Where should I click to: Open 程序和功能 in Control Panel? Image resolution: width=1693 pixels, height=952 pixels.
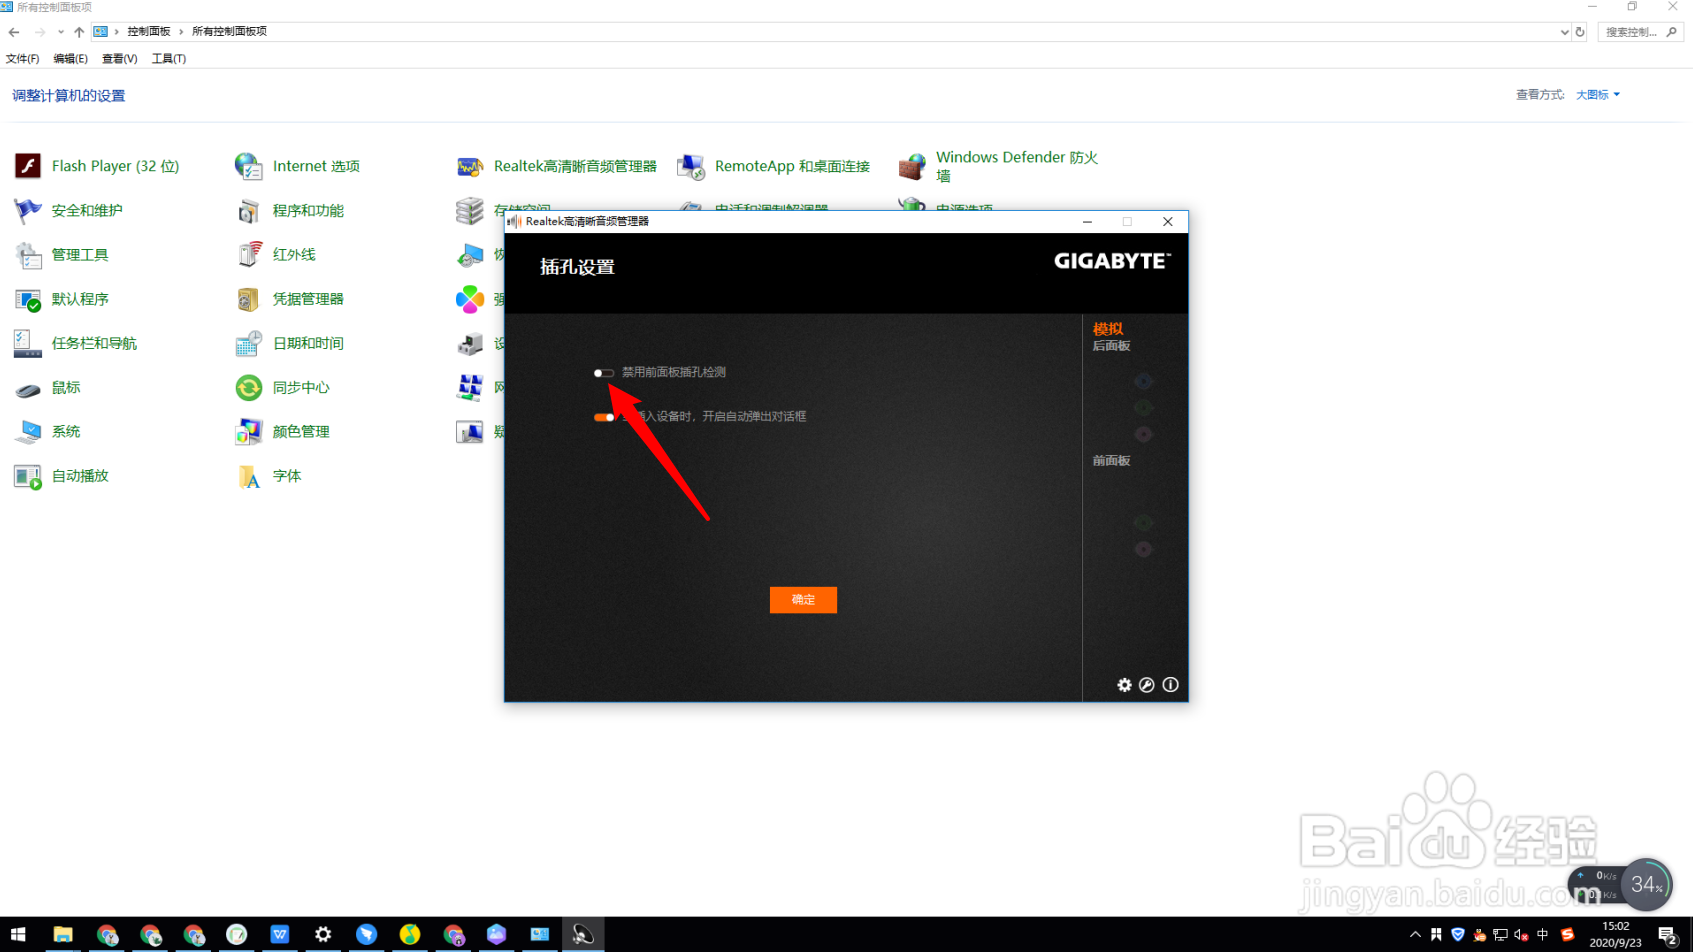[x=289, y=210]
